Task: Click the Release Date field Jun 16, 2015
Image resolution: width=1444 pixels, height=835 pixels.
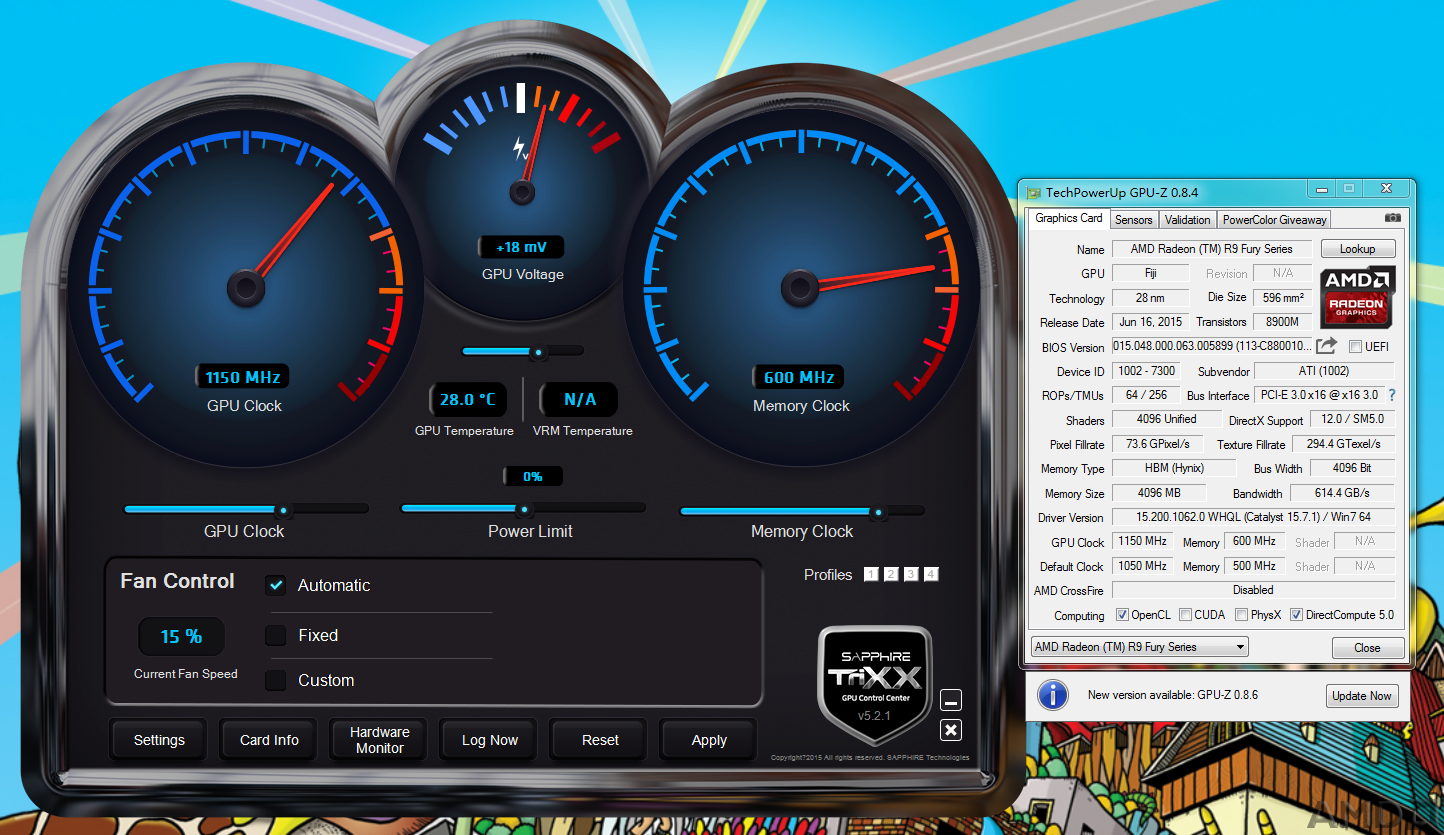Action: (x=1150, y=322)
